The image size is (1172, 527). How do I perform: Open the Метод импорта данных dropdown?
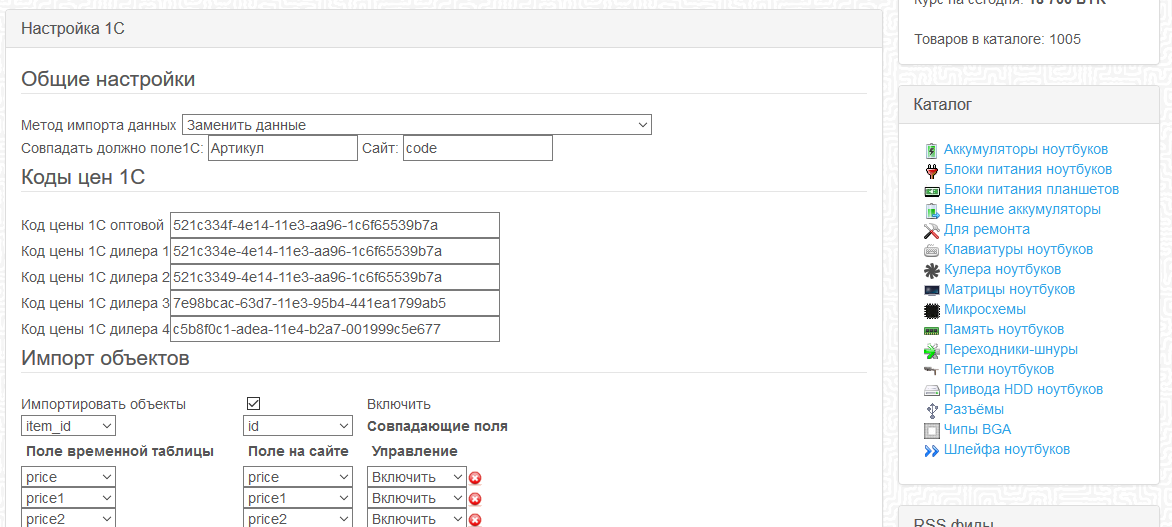point(416,125)
